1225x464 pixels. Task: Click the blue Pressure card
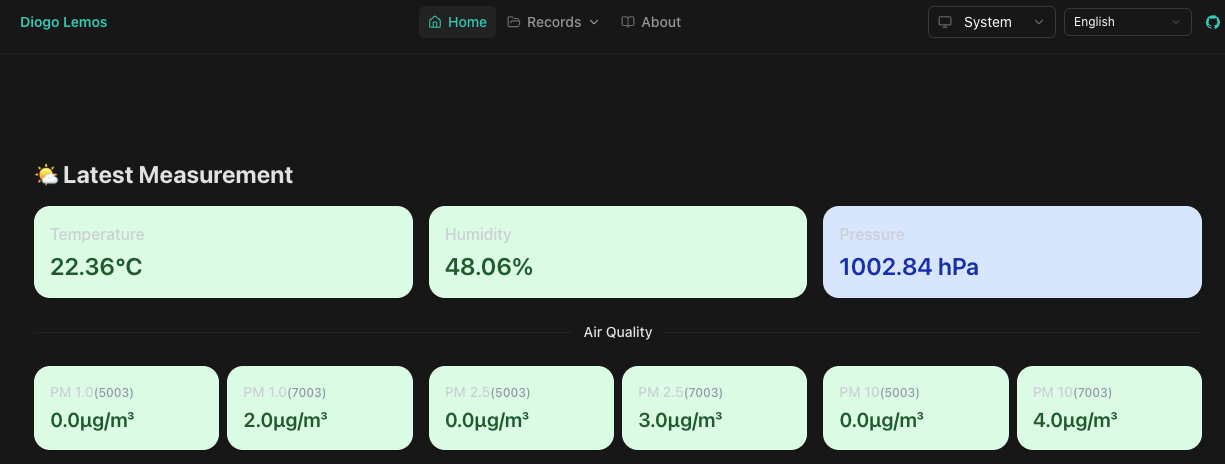pos(1011,252)
